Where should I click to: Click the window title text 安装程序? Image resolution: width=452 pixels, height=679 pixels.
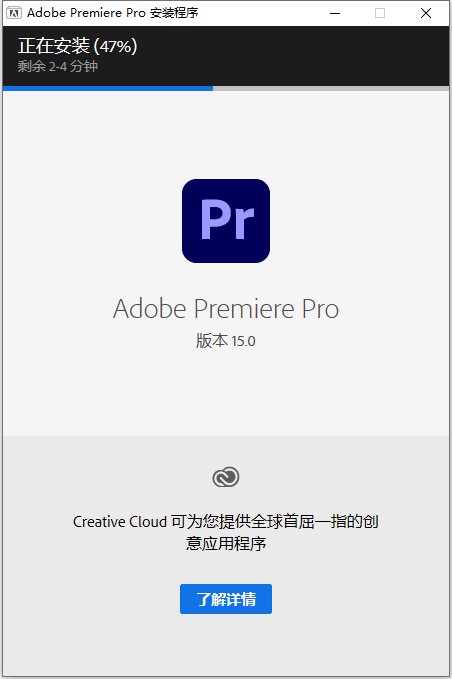pos(174,13)
